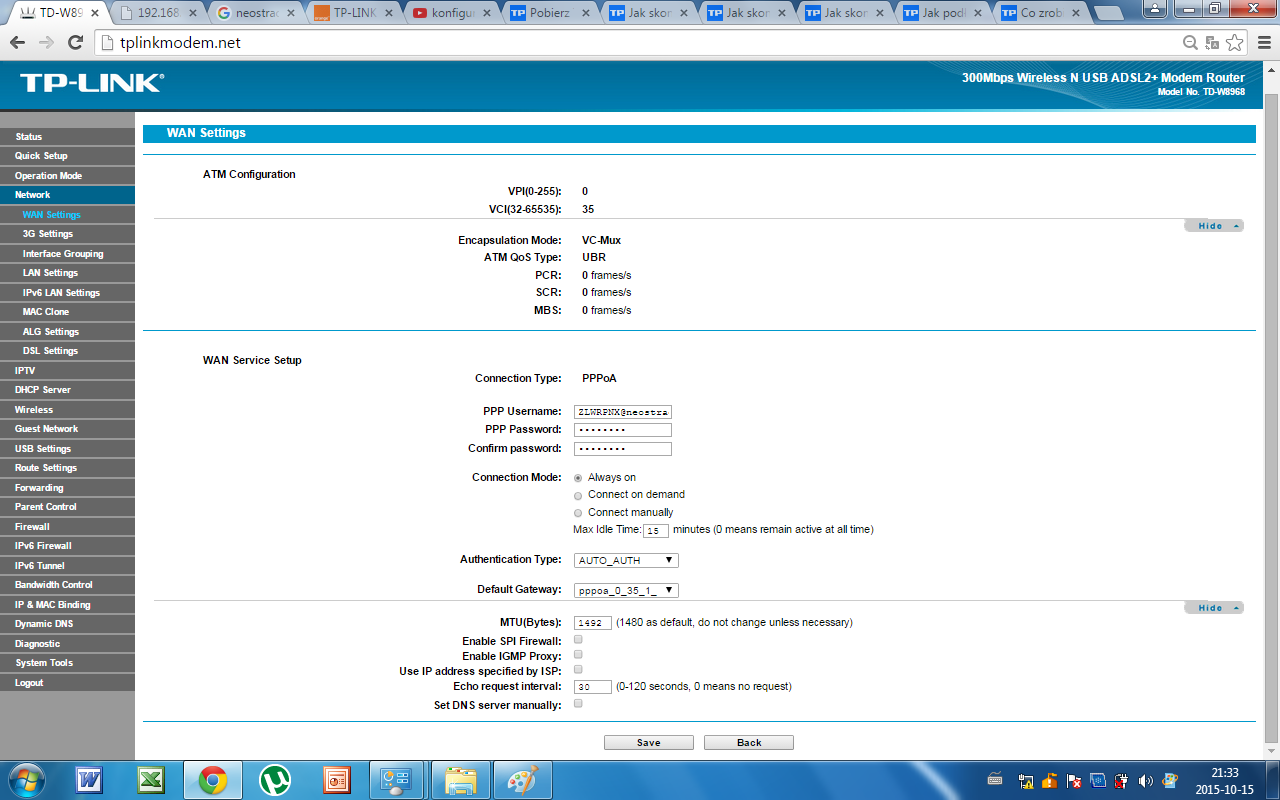
Task: Launch Excel from the taskbar
Action: point(151,779)
